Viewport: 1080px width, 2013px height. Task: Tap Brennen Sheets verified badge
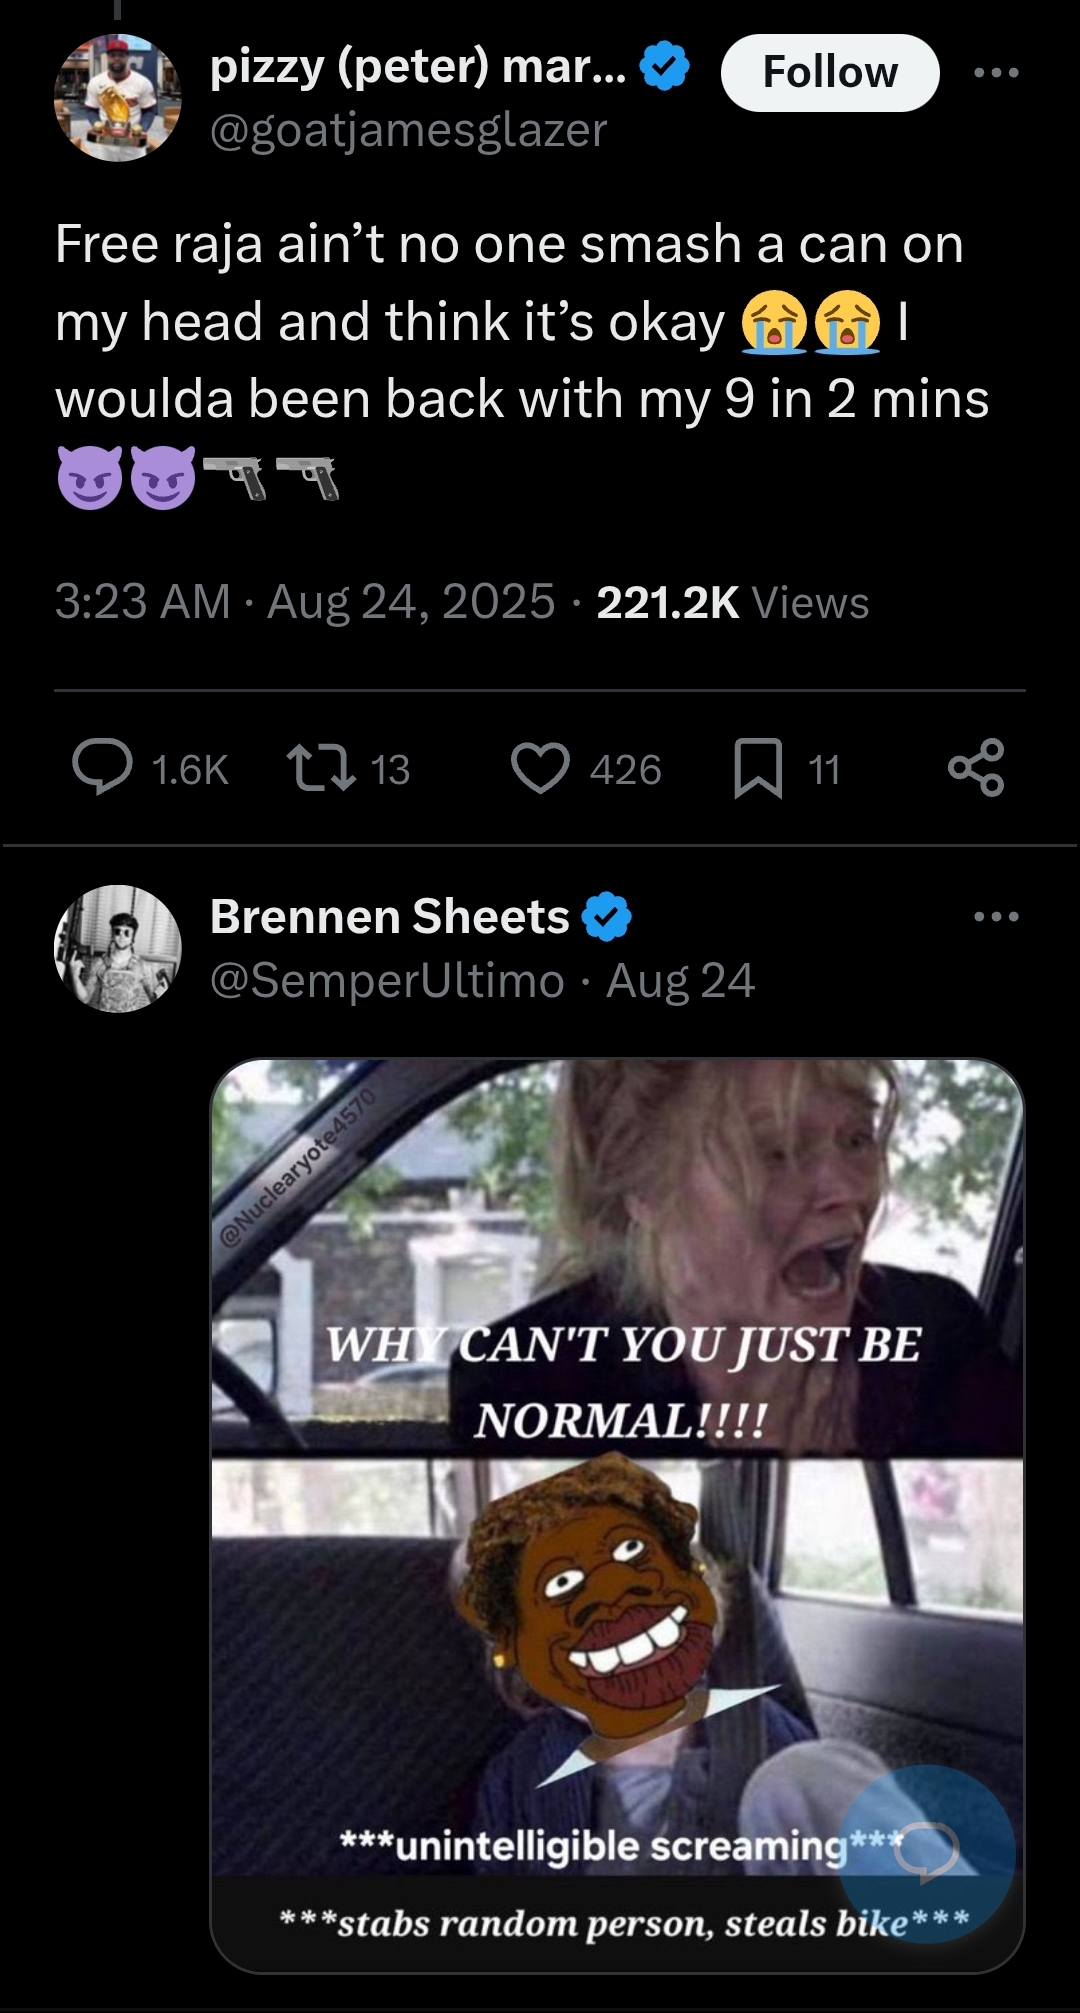point(607,916)
